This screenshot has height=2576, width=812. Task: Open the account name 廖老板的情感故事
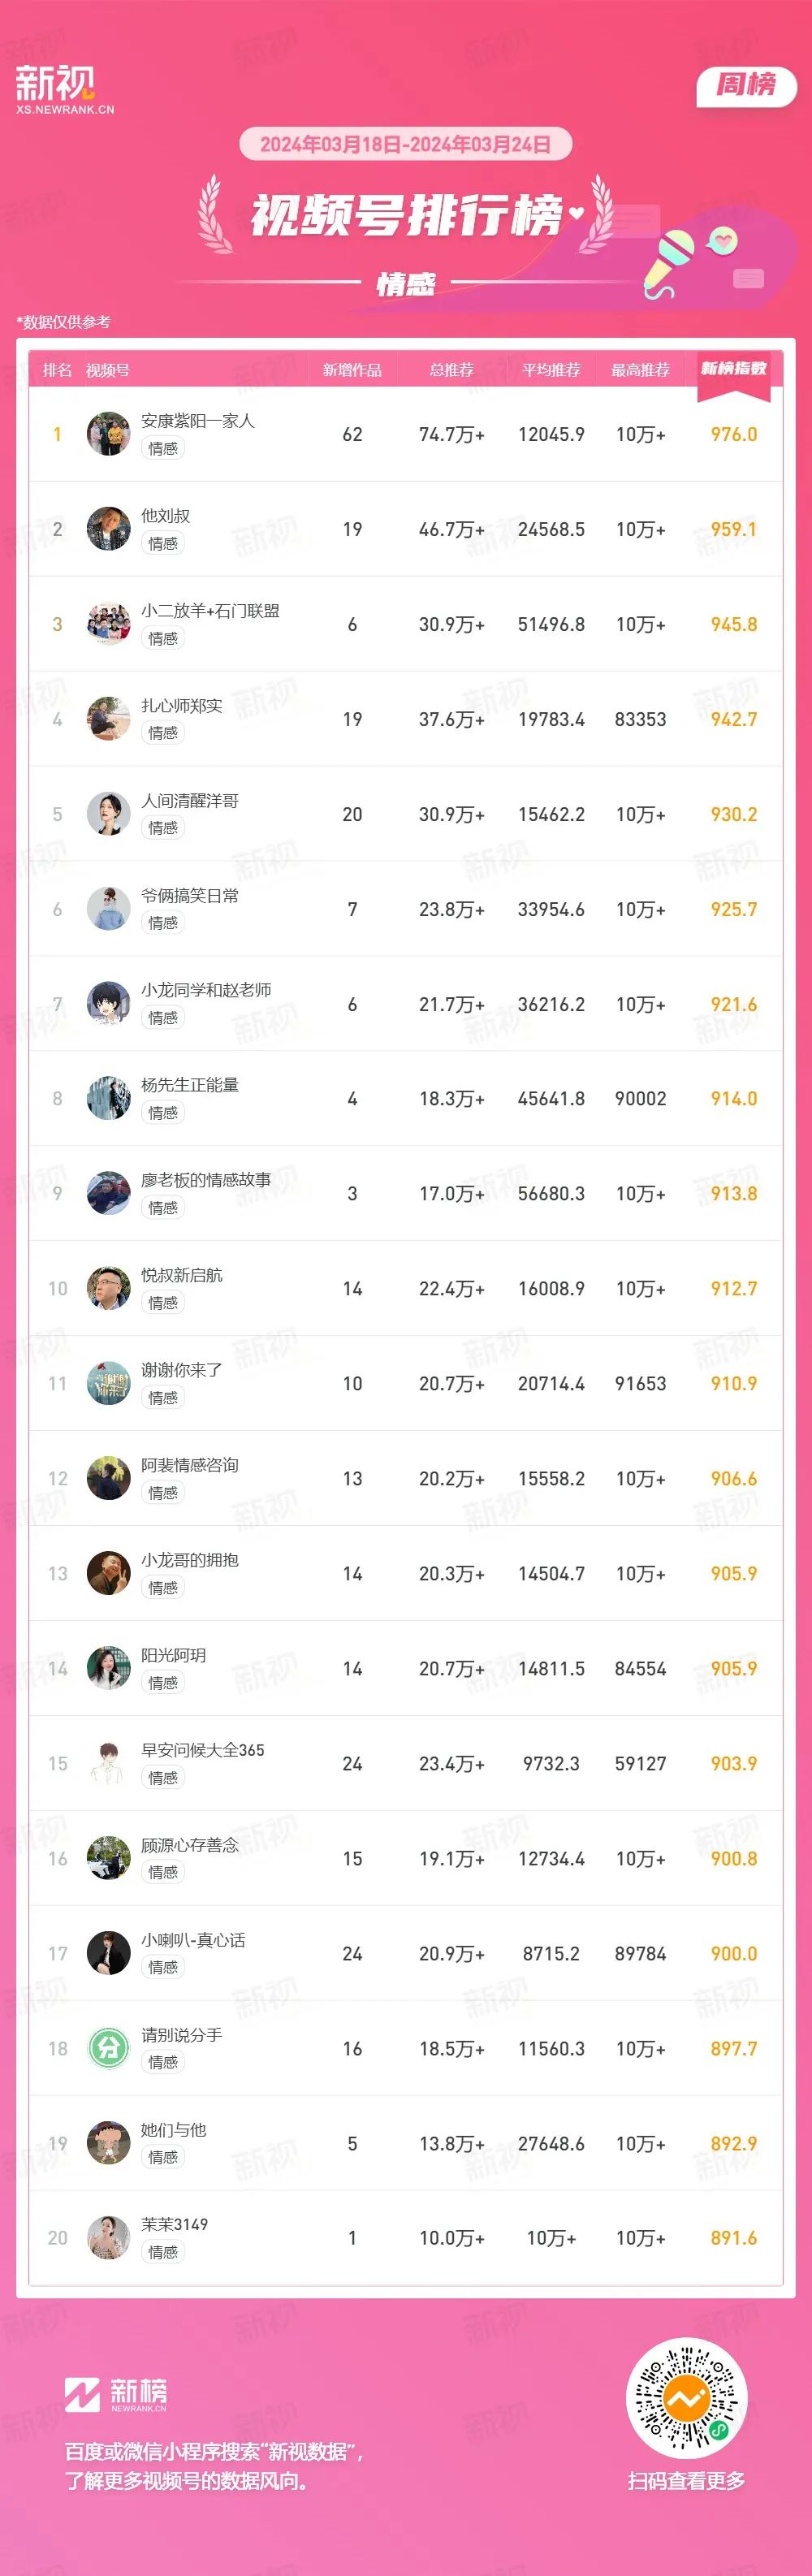point(206,1180)
